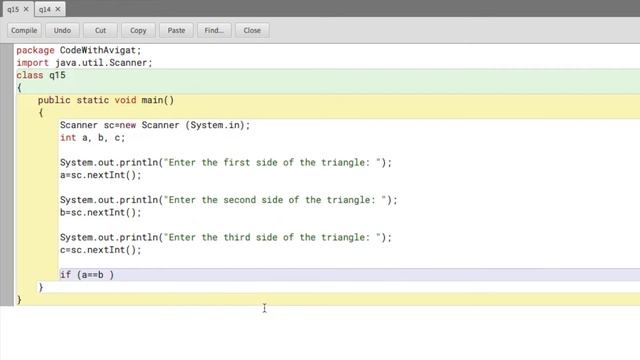This screenshot has width=640, height=360.
Task: Undo the last edit
Action: (x=62, y=30)
